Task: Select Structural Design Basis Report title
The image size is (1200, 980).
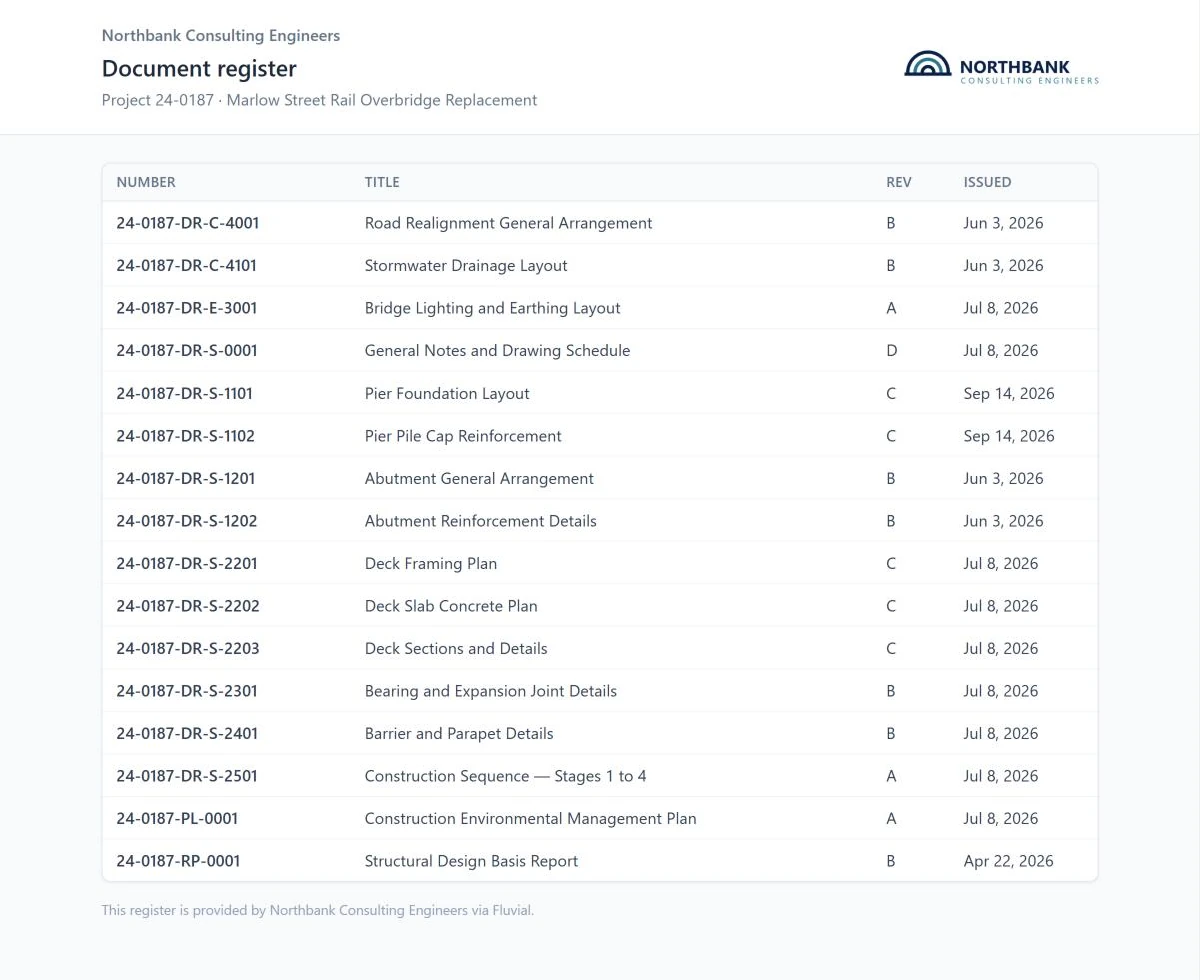Action: (471, 861)
